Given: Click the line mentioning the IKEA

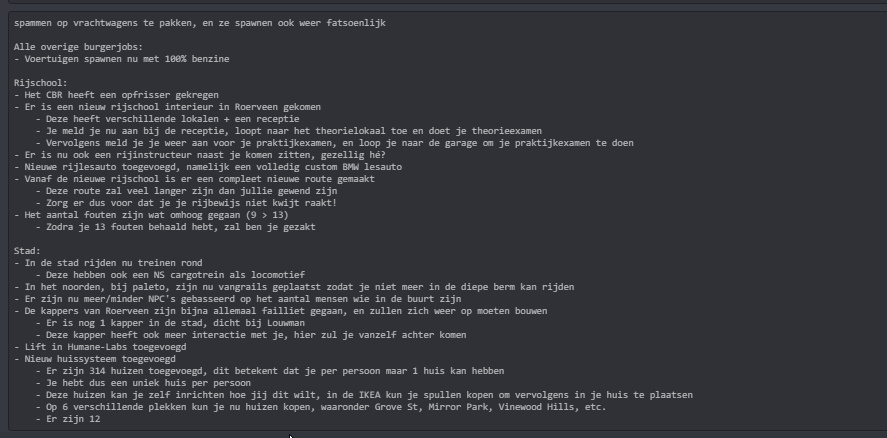Looking at the screenshot, I should tap(330, 395).
